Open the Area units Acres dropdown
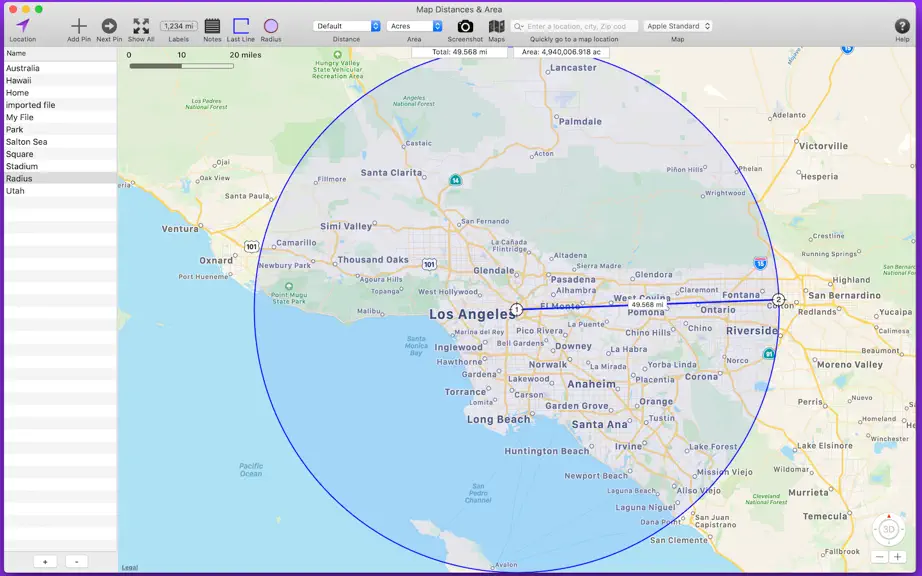Image resolution: width=922 pixels, height=576 pixels. click(414, 26)
